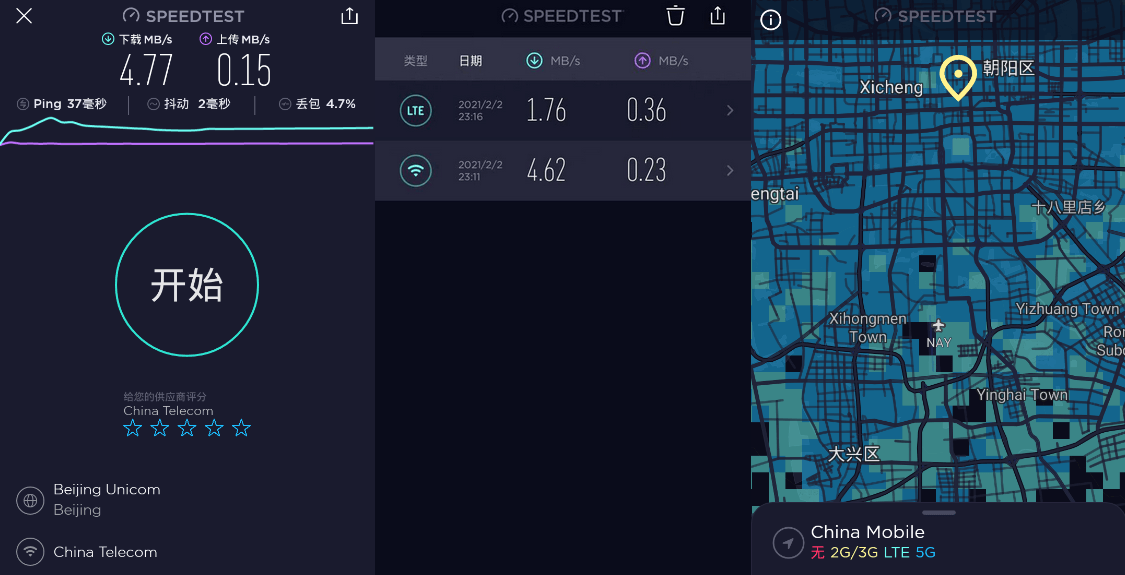Tap the 大兴区 label on the map
The height and width of the screenshot is (575, 1125).
pyautogui.click(x=853, y=454)
